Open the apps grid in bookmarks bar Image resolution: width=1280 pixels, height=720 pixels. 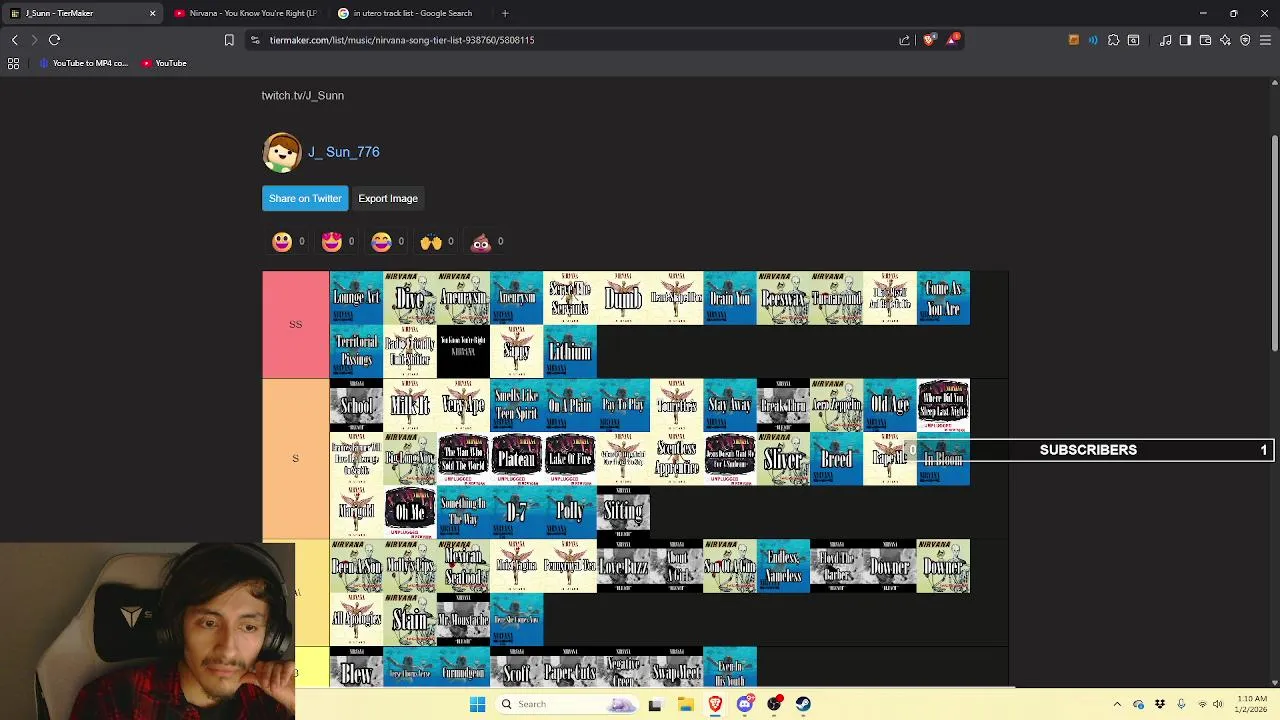click(14, 63)
